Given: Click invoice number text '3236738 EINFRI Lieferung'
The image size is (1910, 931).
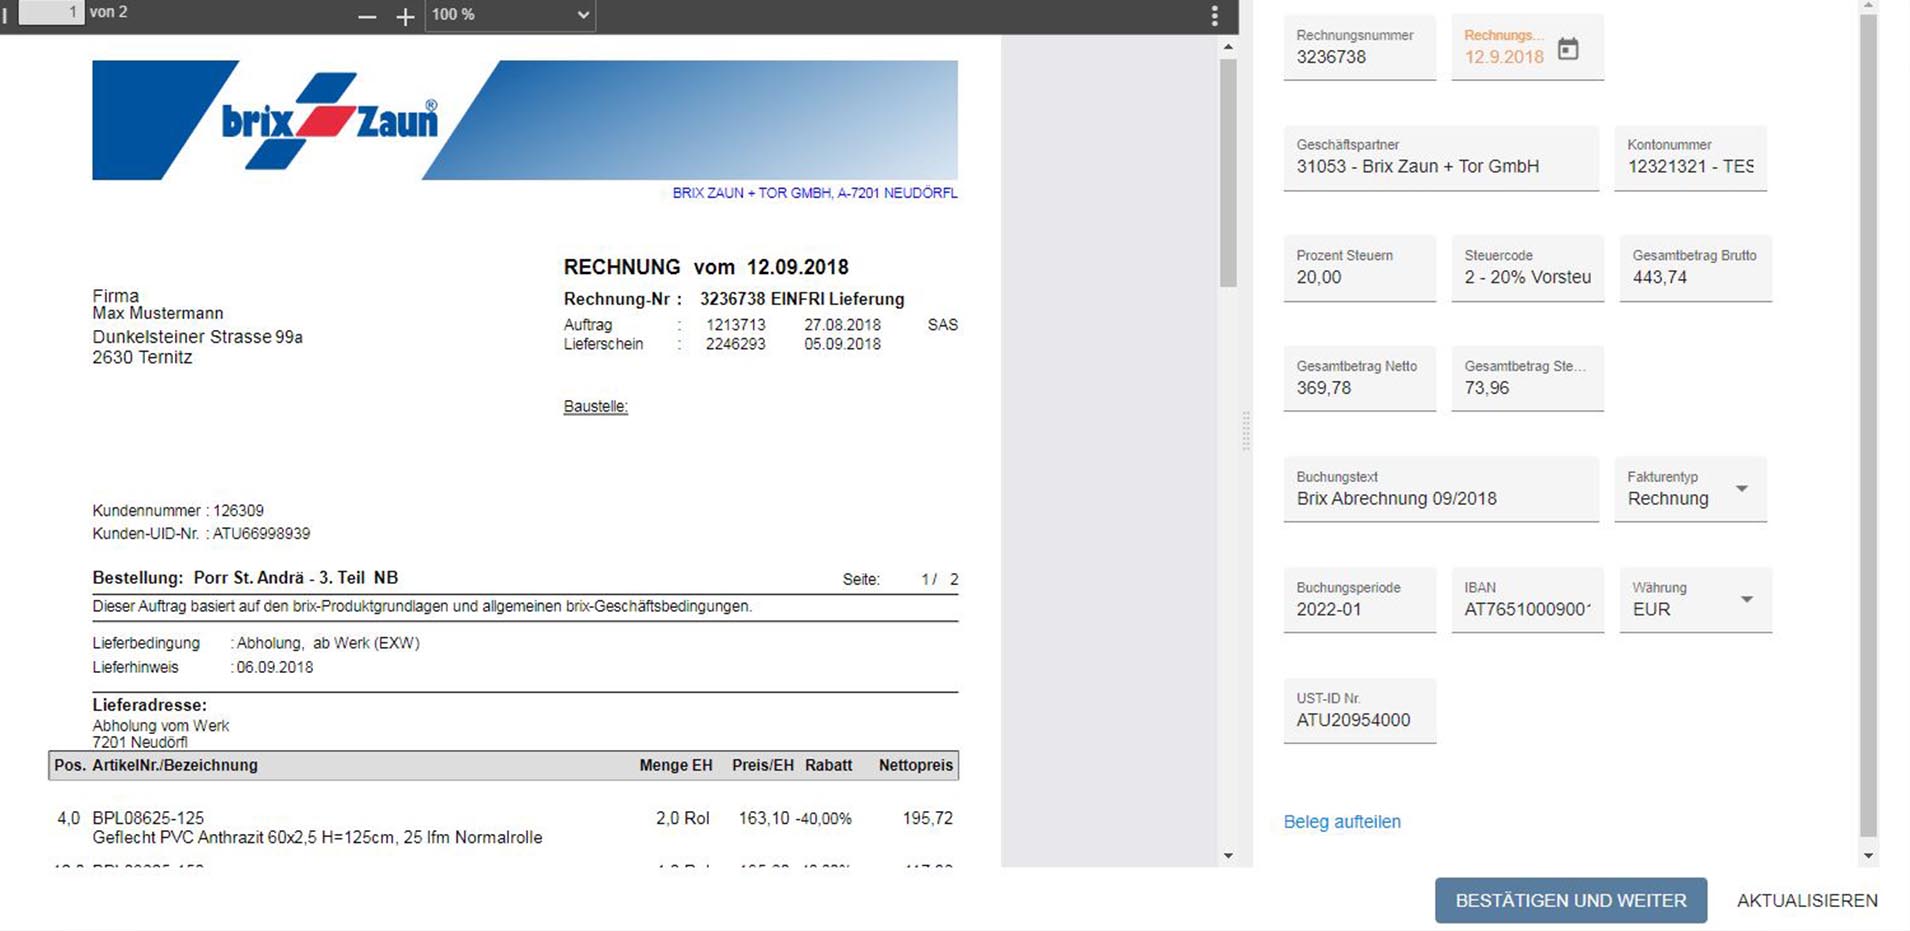Looking at the screenshot, I should pyautogui.click(x=802, y=299).
